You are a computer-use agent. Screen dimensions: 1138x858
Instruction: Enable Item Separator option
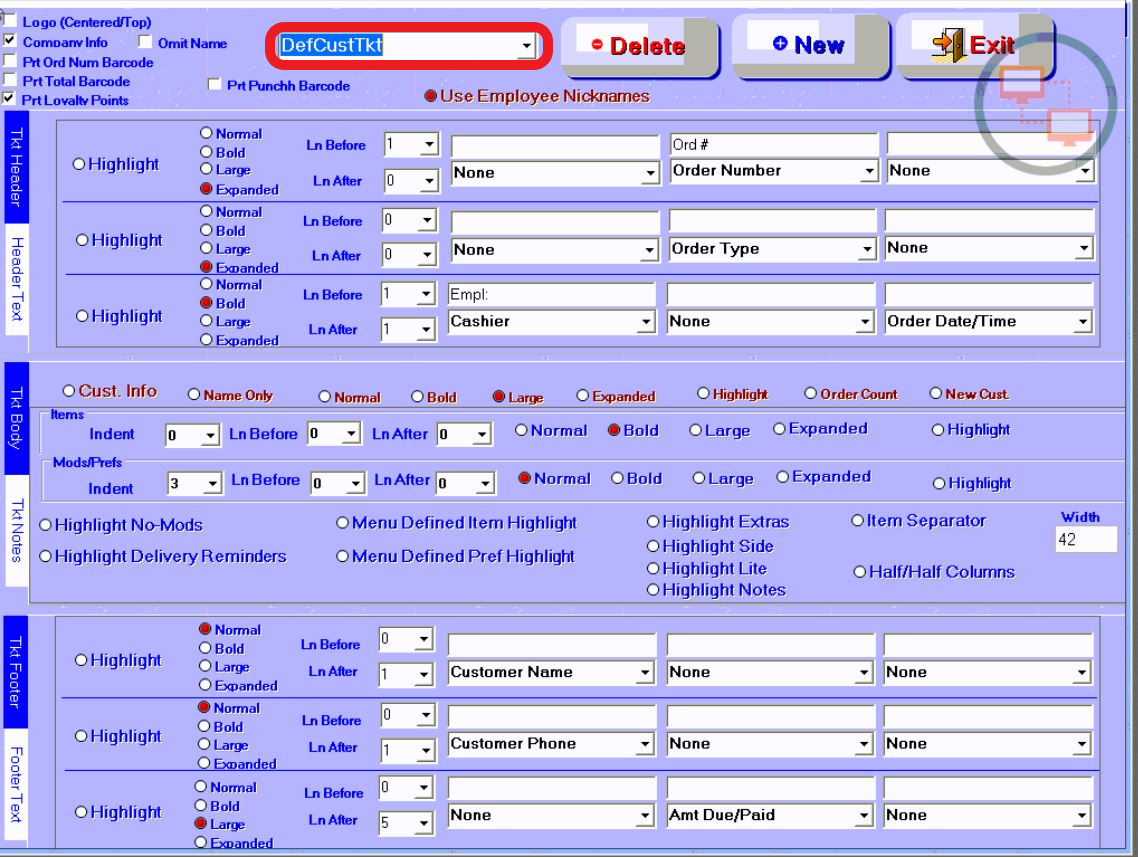[858, 520]
